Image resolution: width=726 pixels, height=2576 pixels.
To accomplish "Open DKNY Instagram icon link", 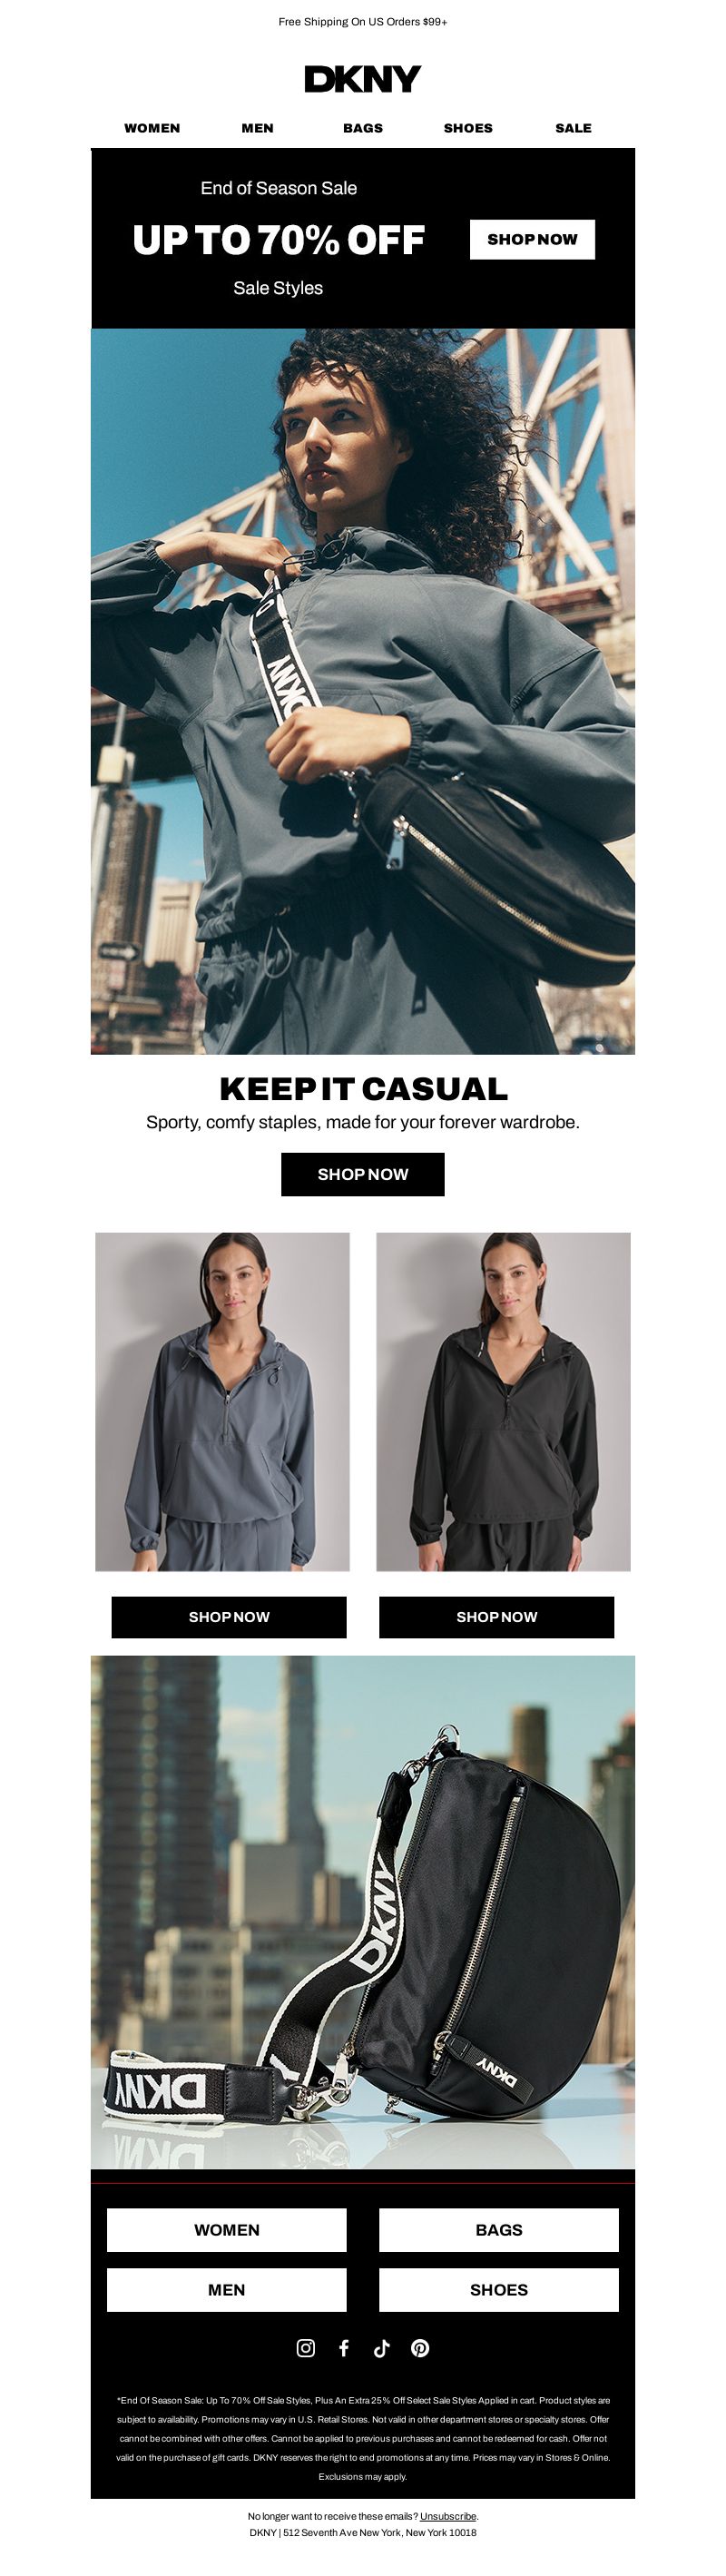I will pos(306,2348).
